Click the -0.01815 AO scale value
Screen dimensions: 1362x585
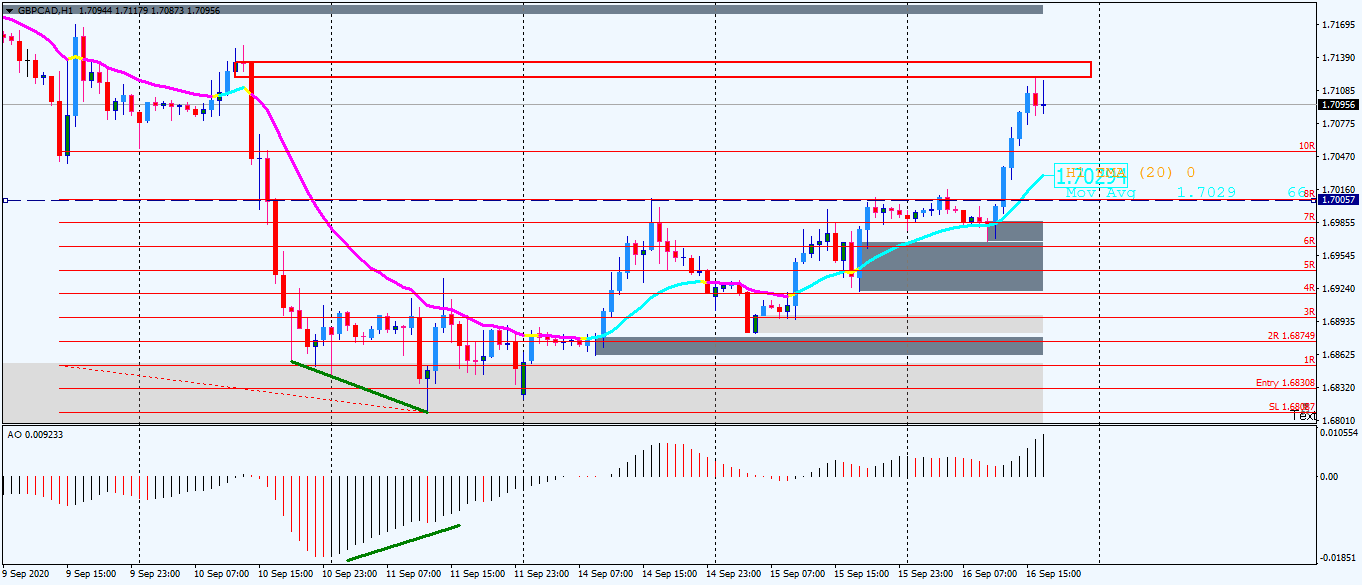pyautogui.click(x=1340, y=559)
